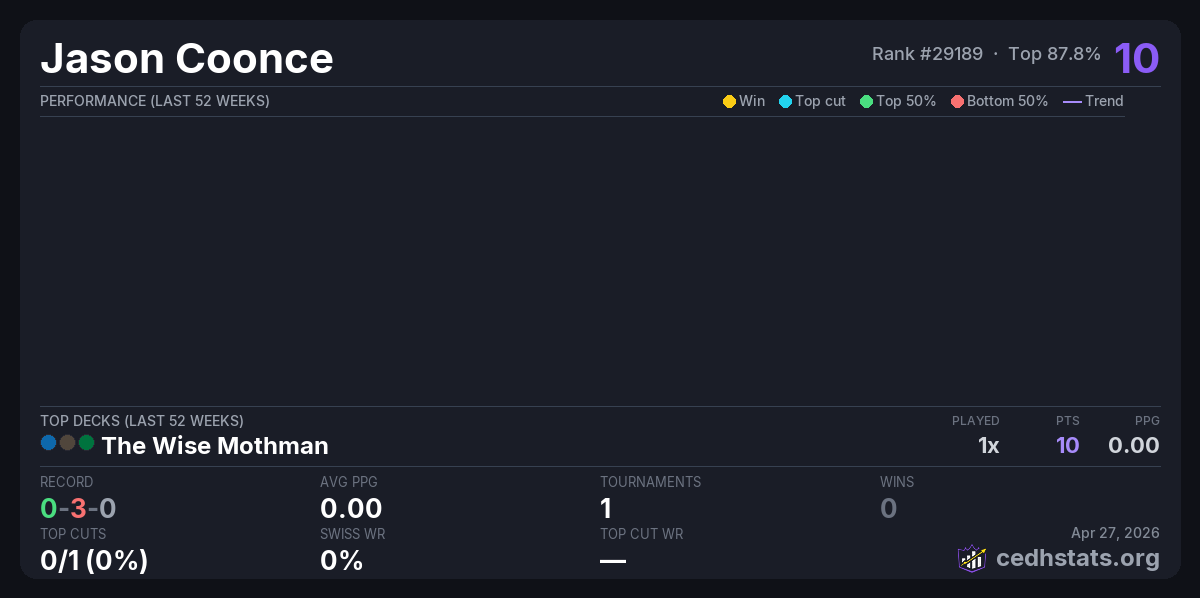Viewport: 1200px width, 598px height.
Task: Click the green mana color icon
Action: 86,442
